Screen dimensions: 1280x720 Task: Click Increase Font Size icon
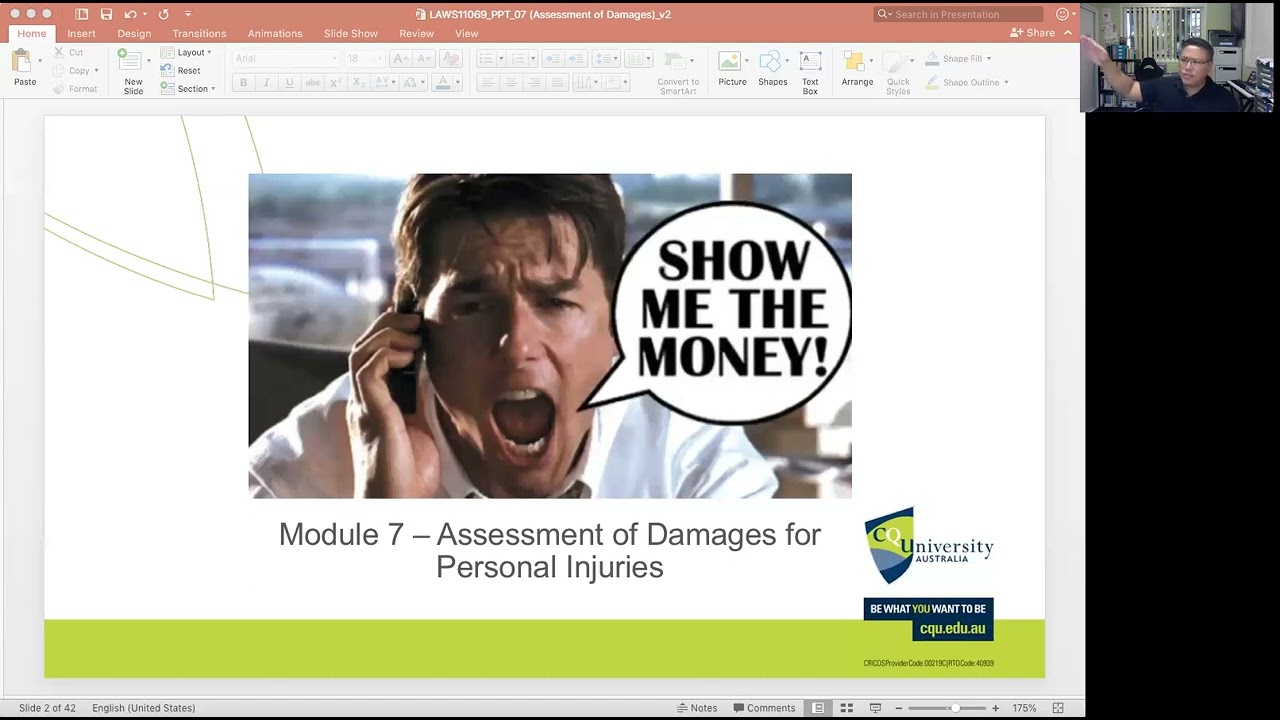[x=401, y=58]
